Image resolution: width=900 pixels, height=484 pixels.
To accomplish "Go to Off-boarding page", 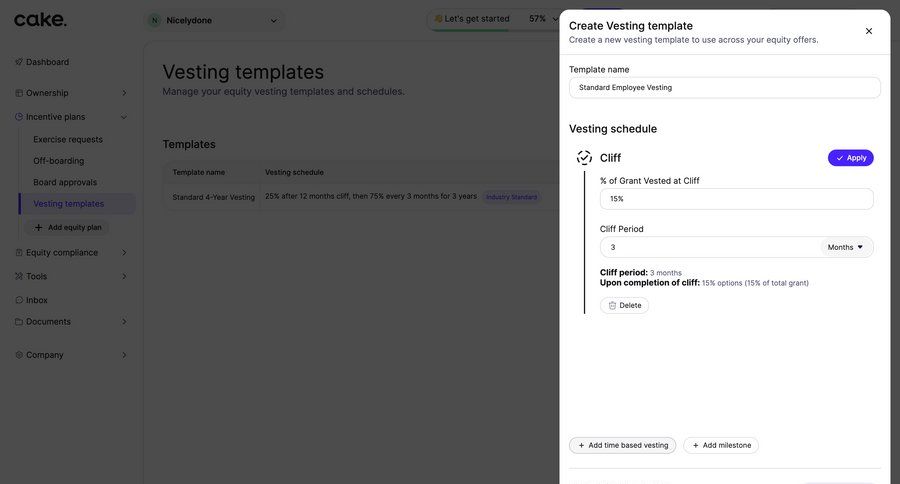I will [x=59, y=161].
